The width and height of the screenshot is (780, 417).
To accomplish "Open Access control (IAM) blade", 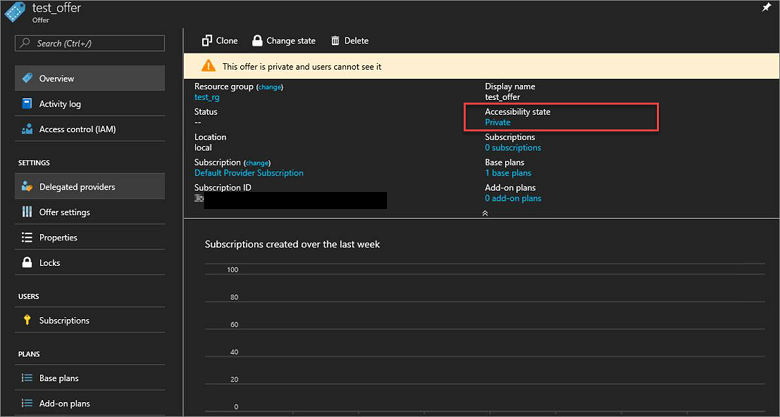I will 78,130.
